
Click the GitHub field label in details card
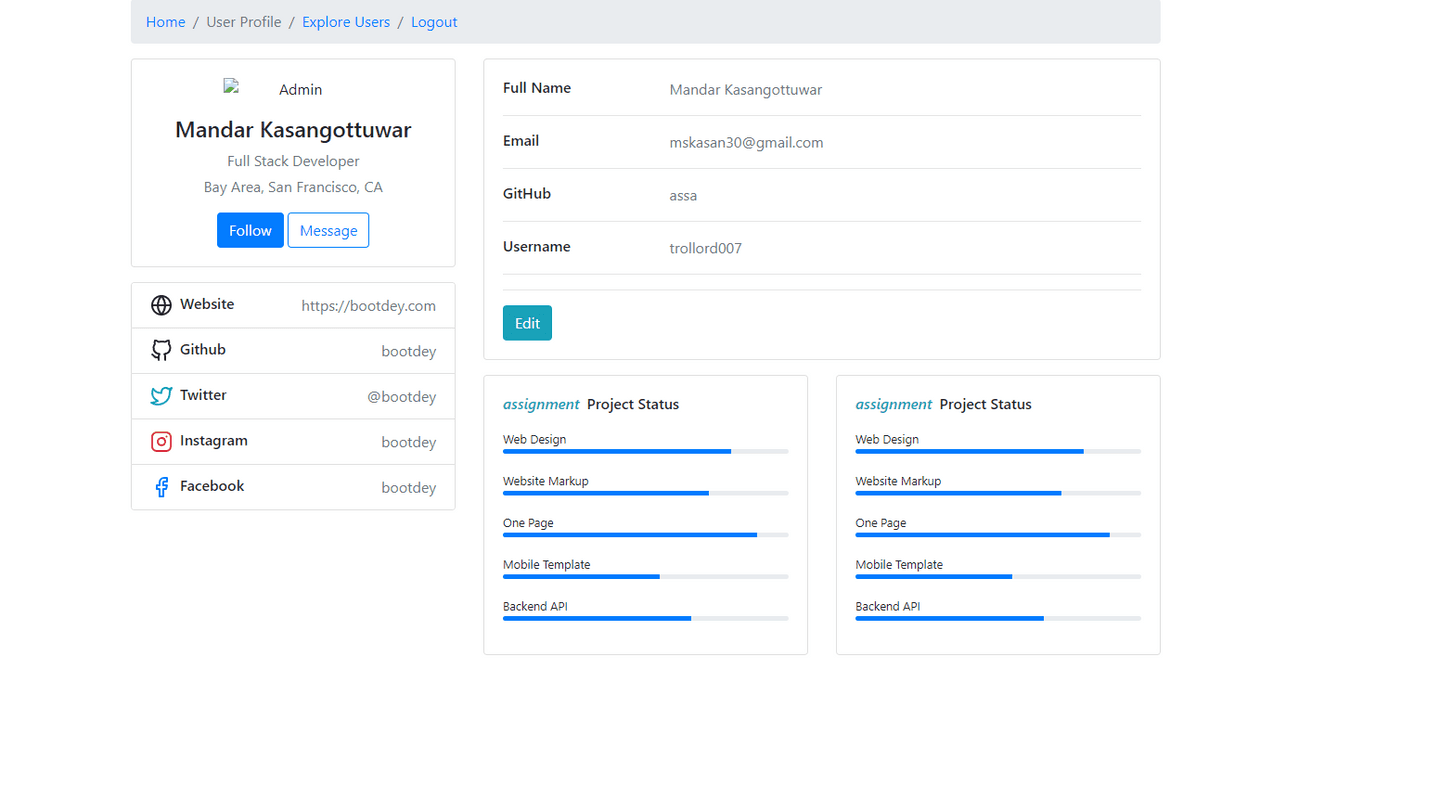(527, 194)
